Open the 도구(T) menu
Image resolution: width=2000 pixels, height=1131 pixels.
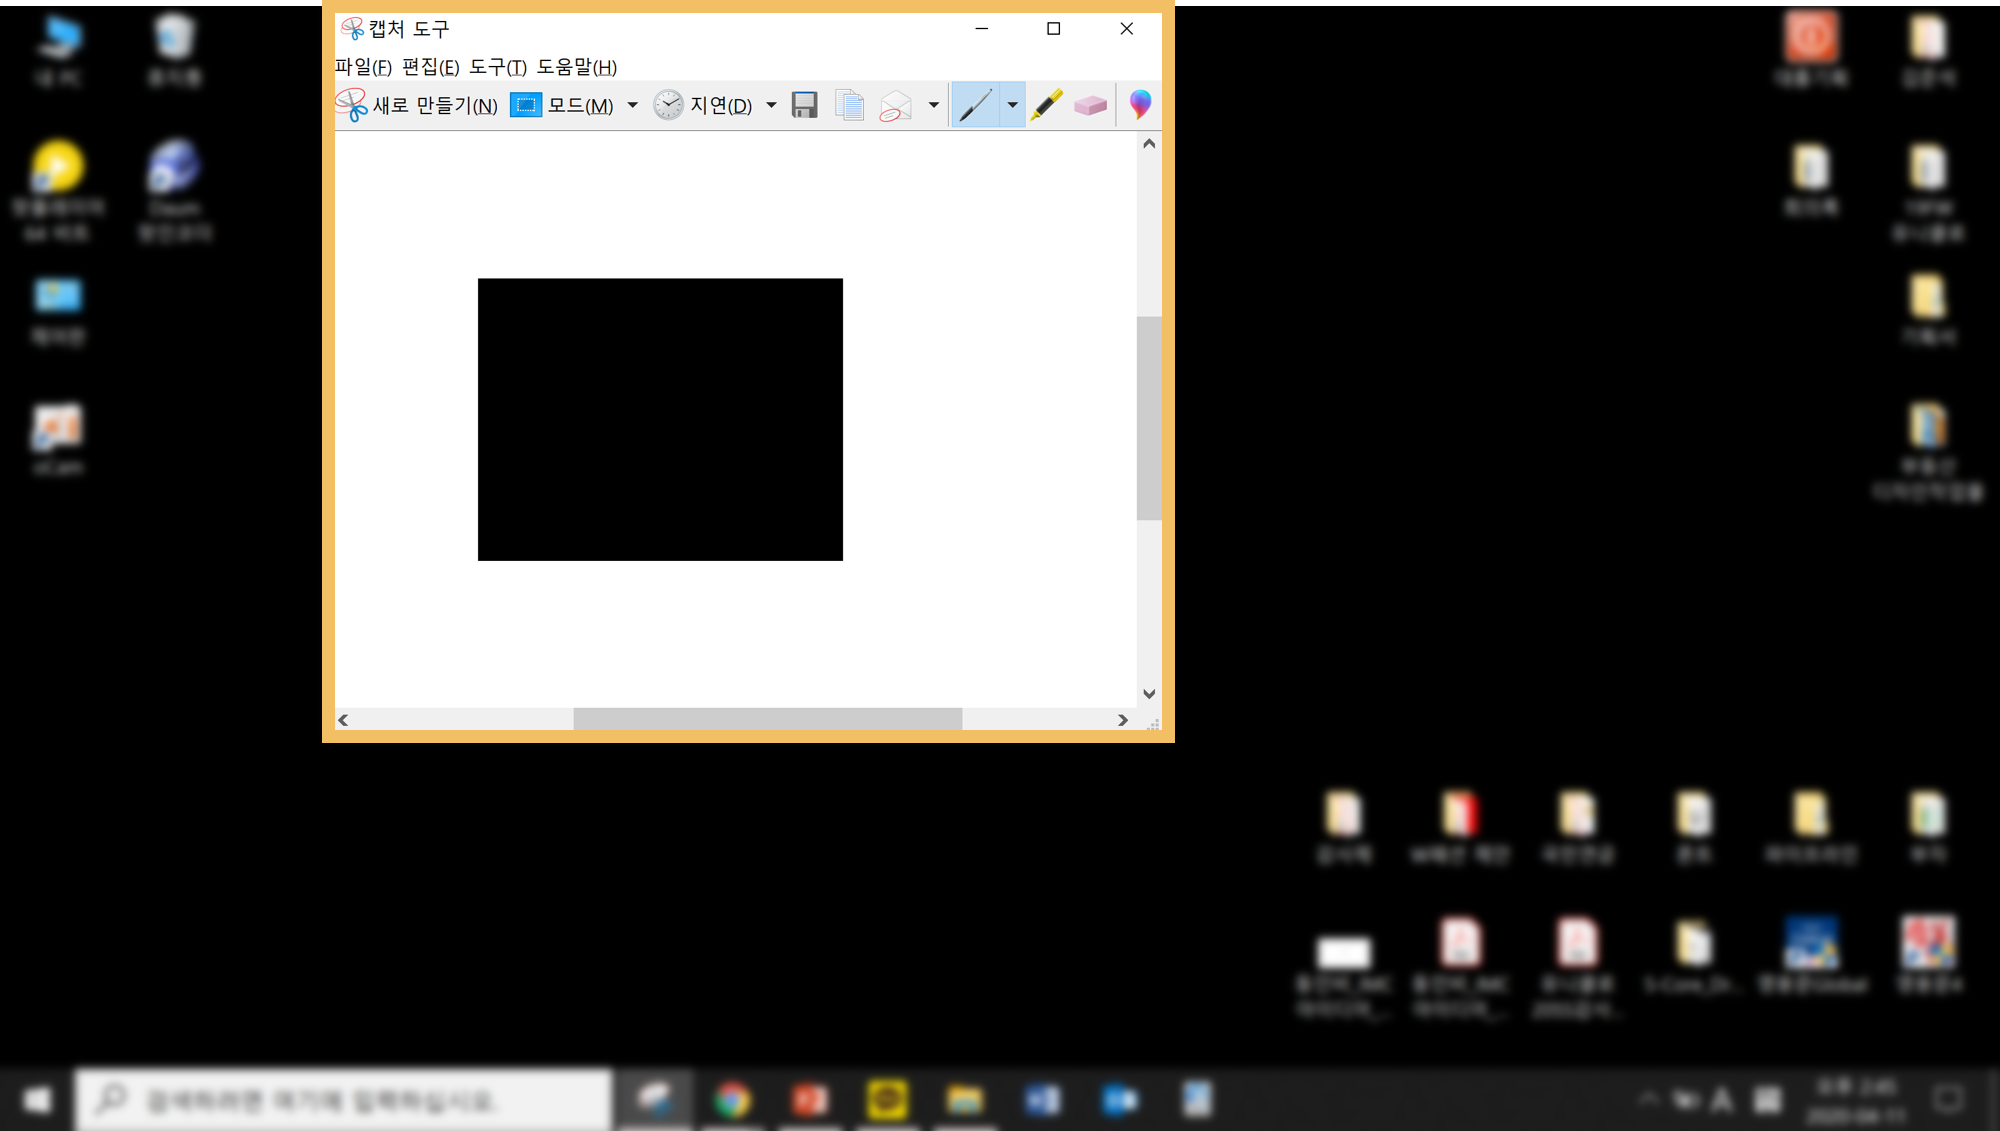497,67
